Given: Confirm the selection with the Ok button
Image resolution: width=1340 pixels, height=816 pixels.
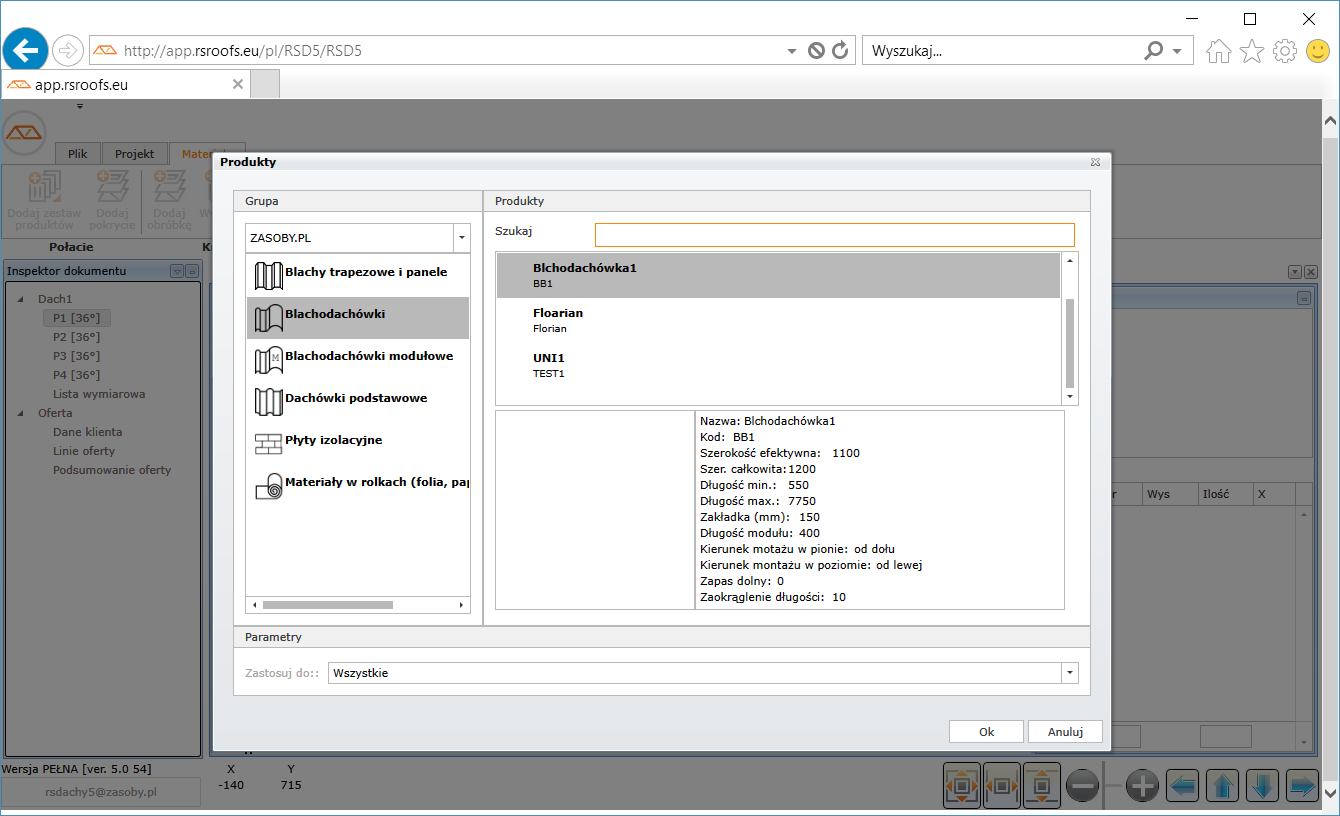Looking at the screenshot, I should pyautogui.click(x=986, y=732).
